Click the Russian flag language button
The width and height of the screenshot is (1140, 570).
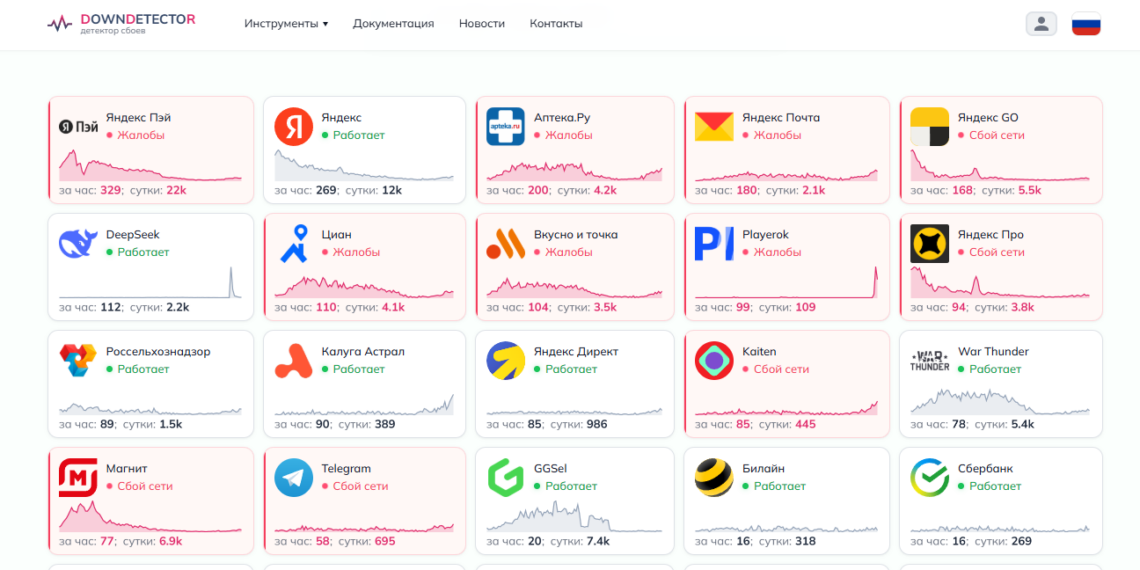[x=1086, y=23]
